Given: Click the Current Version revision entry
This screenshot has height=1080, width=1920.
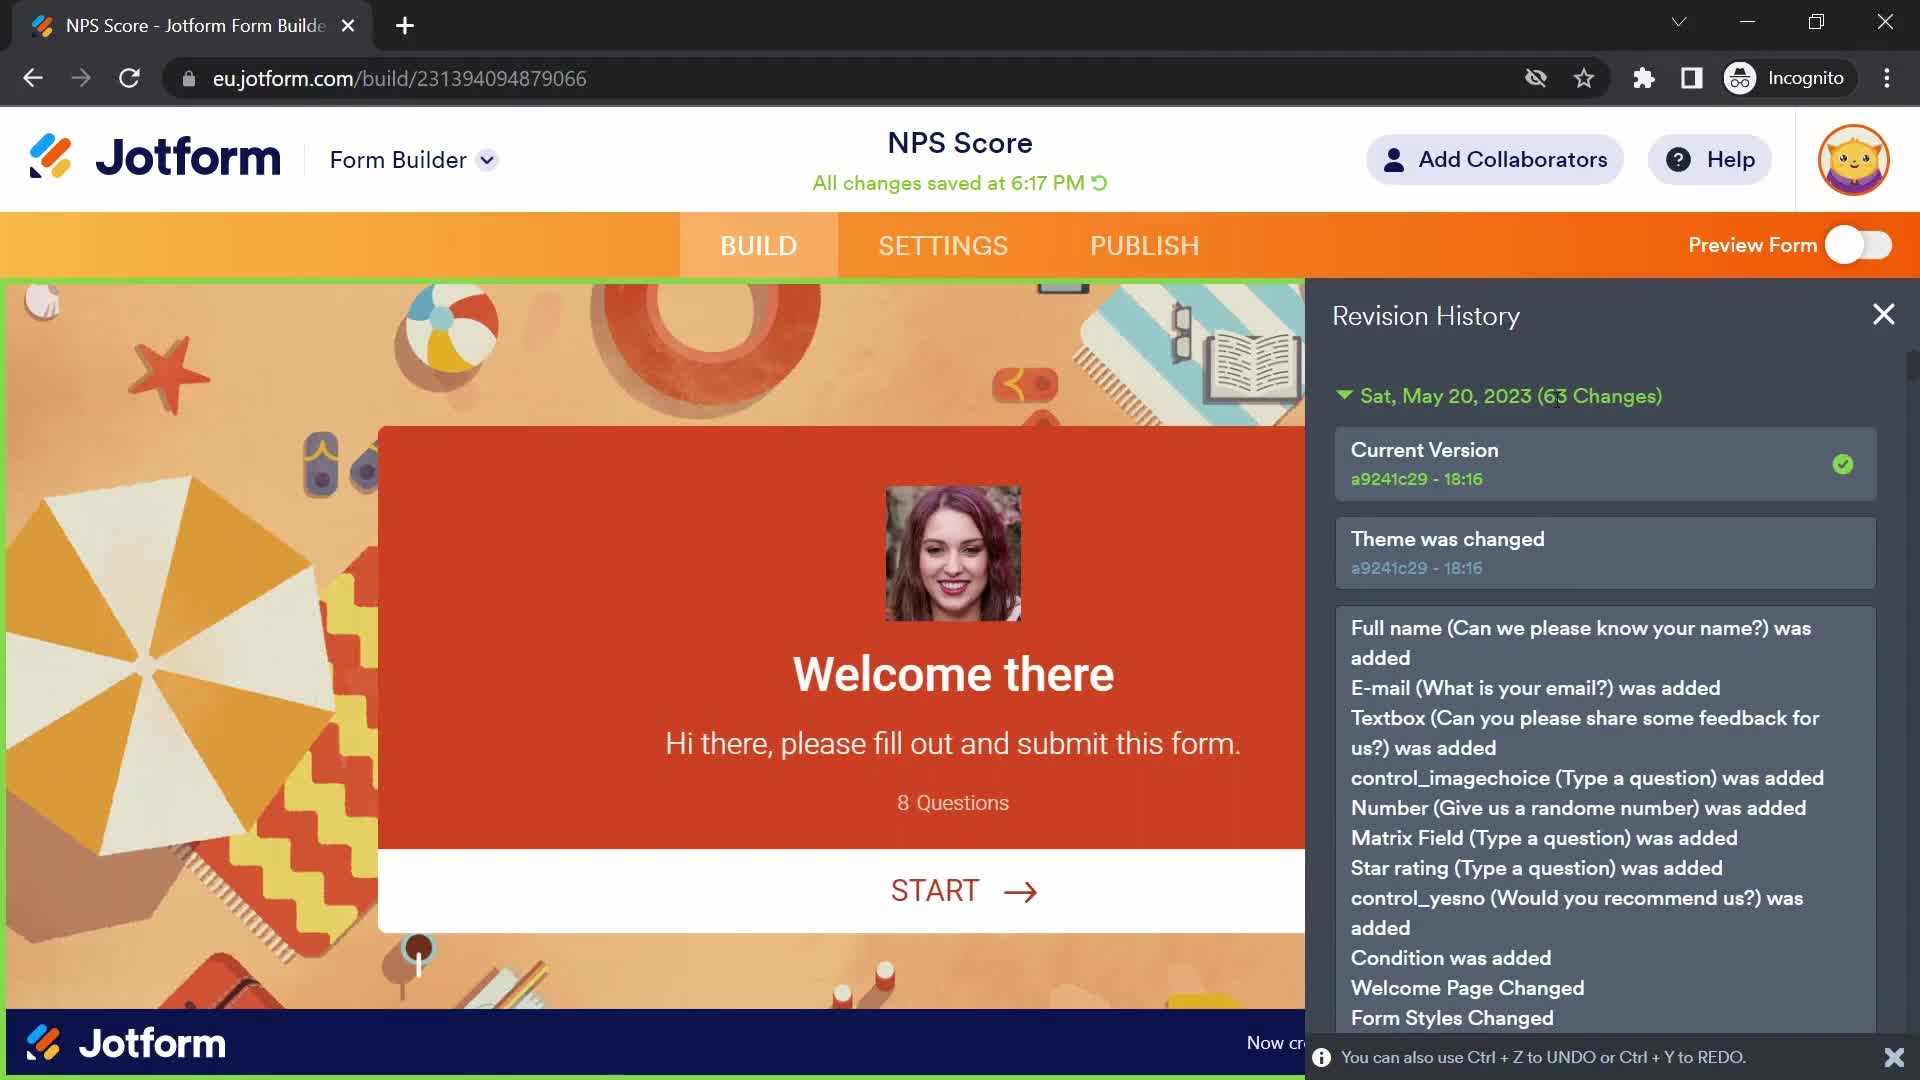Looking at the screenshot, I should (1605, 463).
